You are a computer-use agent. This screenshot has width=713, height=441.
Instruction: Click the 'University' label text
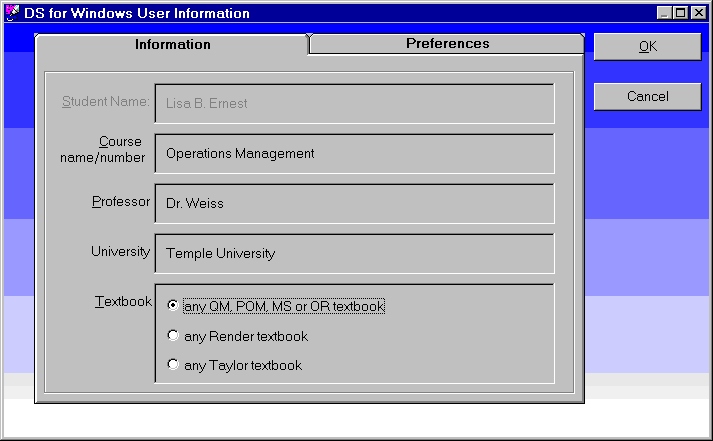pos(120,252)
